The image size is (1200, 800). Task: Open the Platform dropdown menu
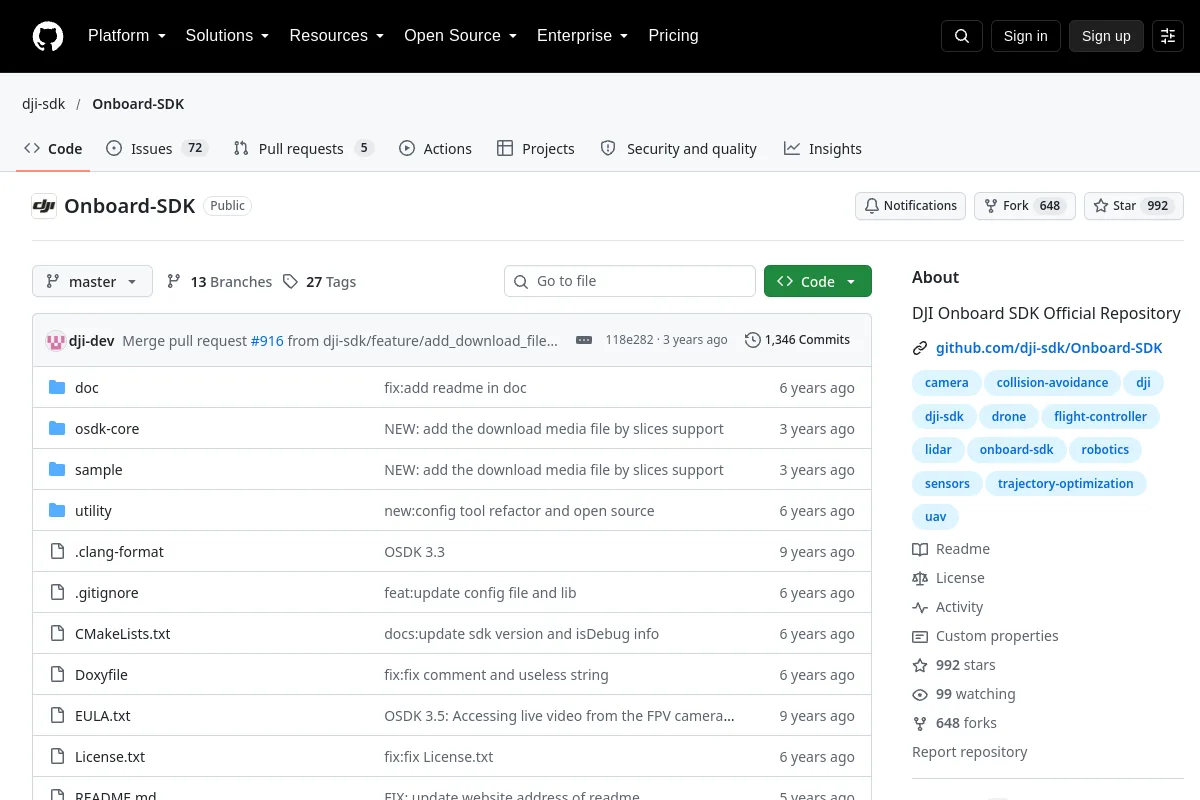(126, 36)
